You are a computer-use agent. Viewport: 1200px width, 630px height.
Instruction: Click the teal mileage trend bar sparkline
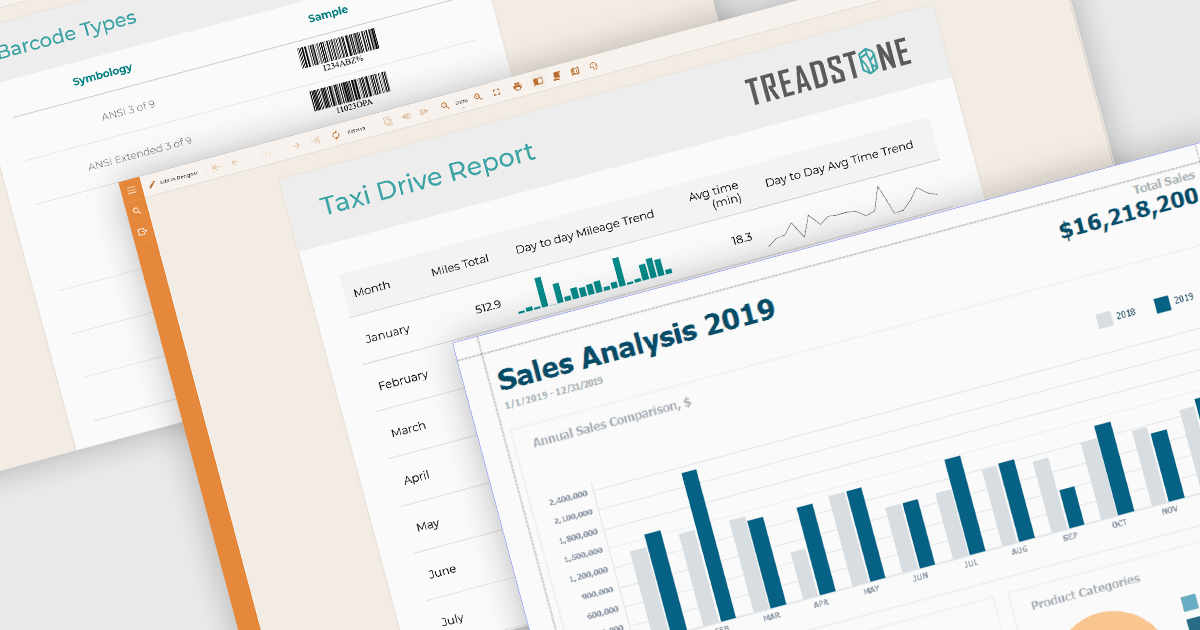coord(595,284)
